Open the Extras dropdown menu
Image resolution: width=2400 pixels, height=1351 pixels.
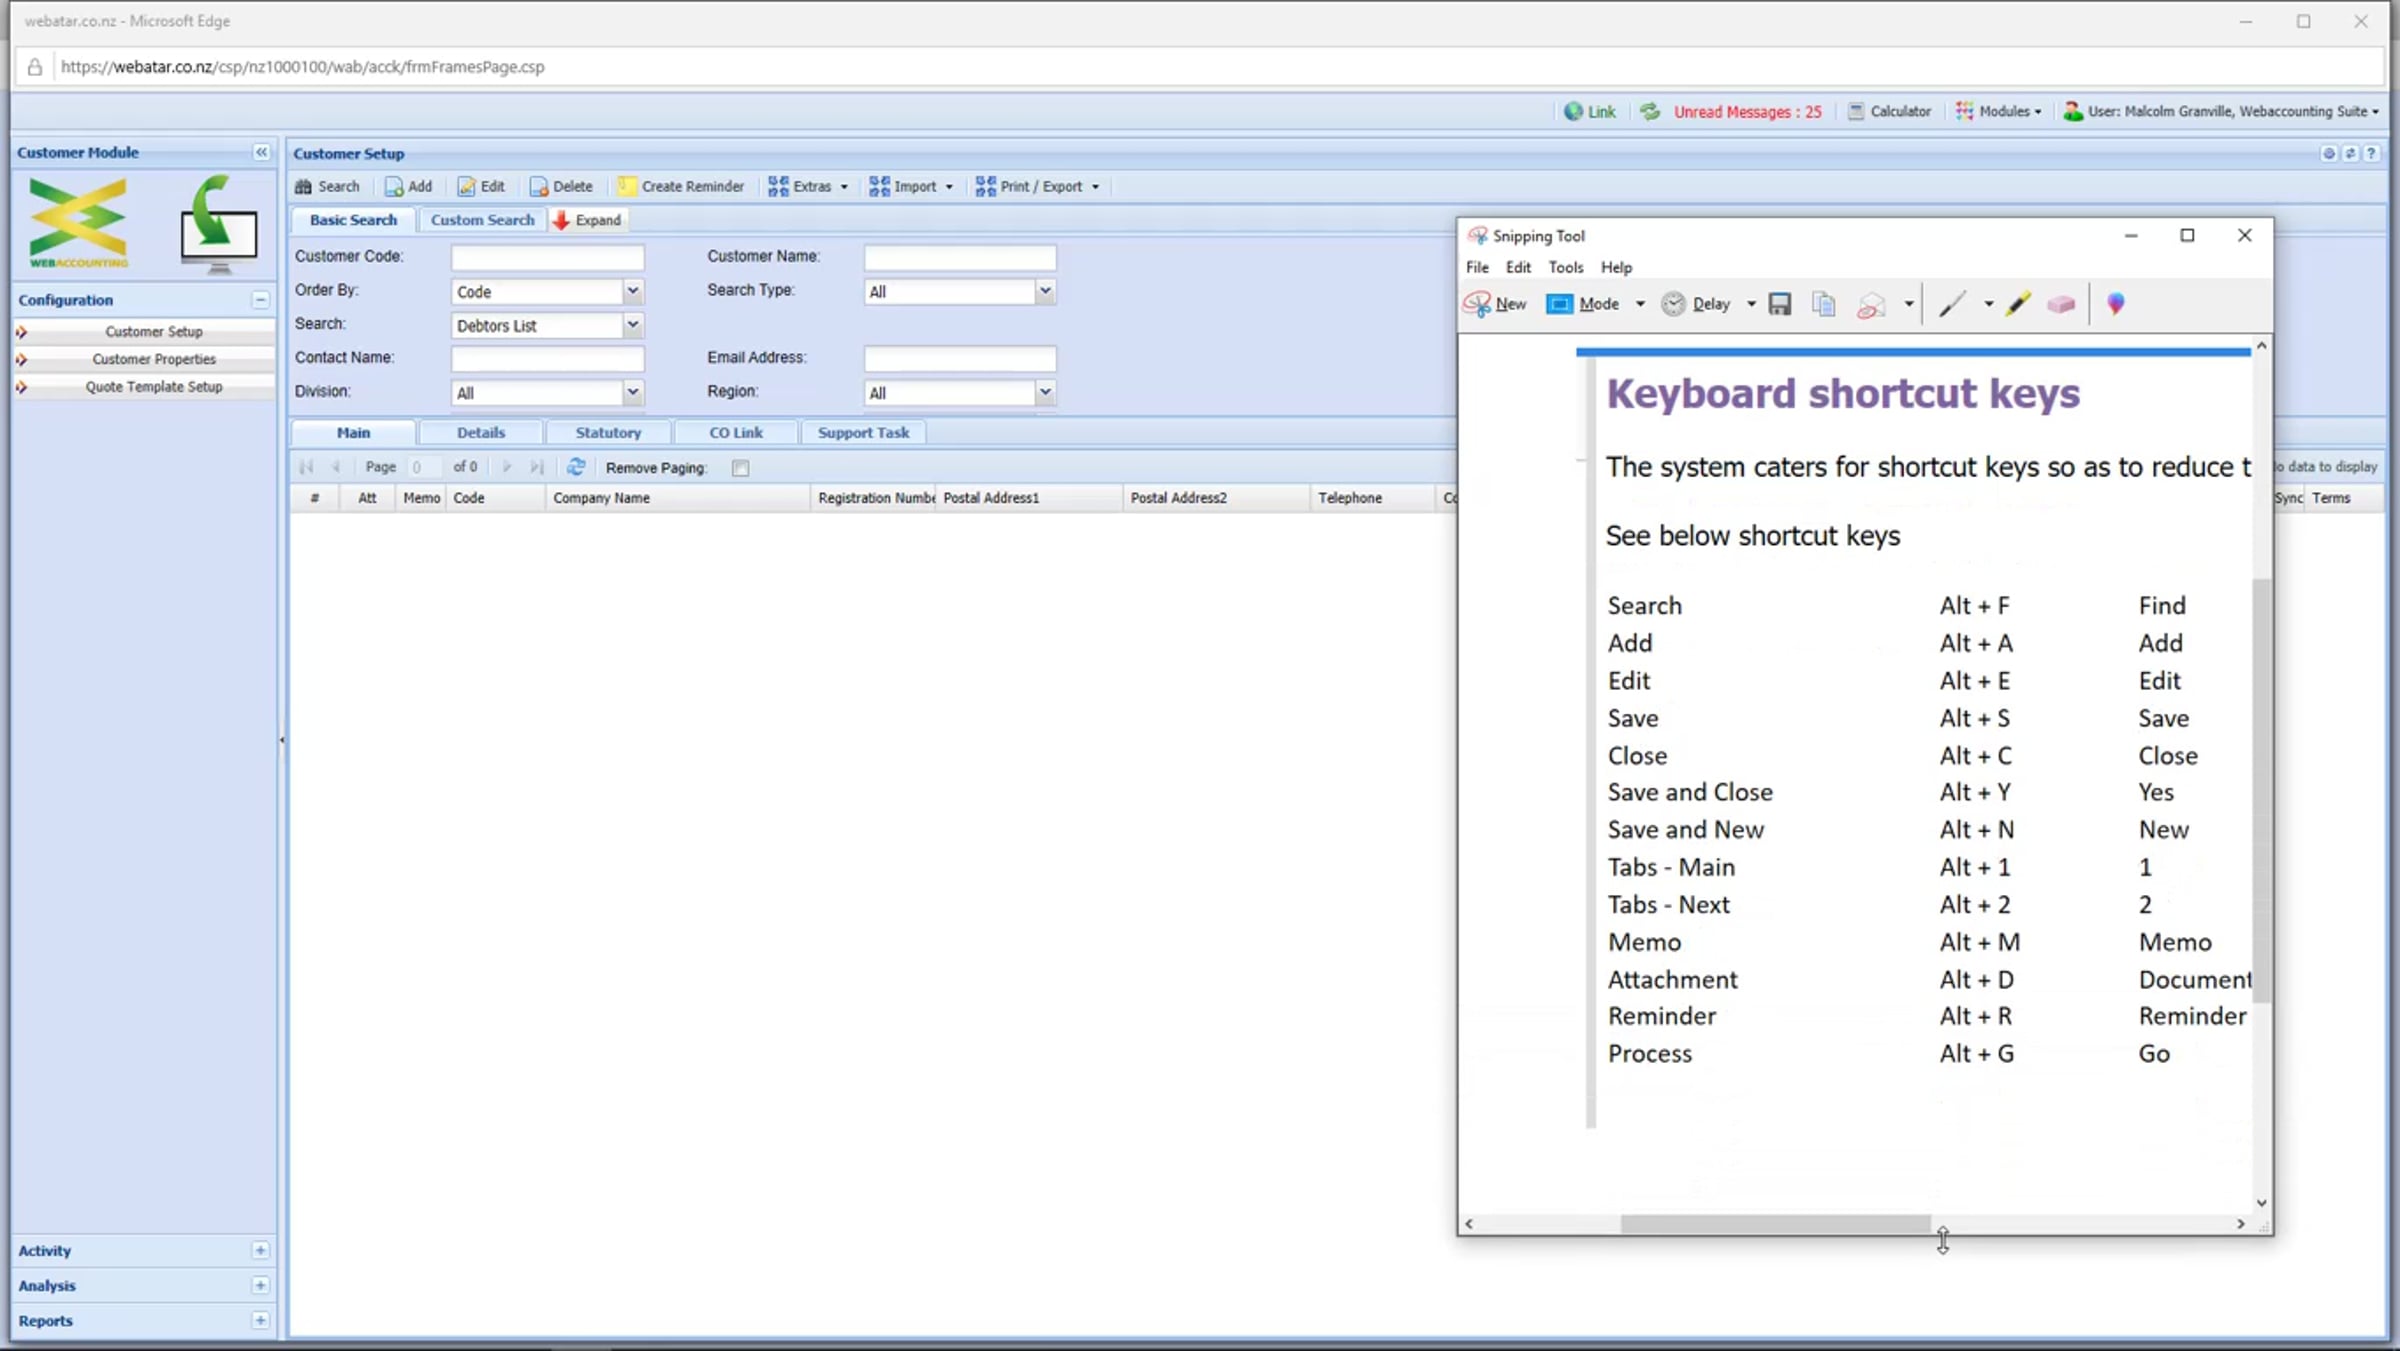808,186
